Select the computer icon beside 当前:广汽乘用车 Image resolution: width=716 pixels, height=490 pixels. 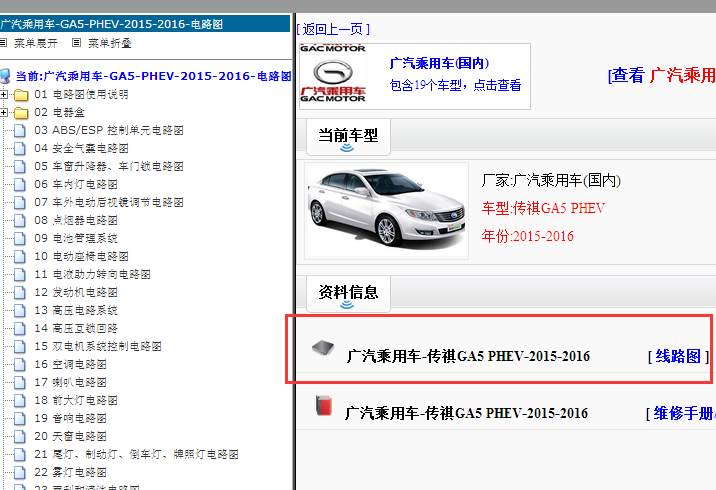[5, 76]
